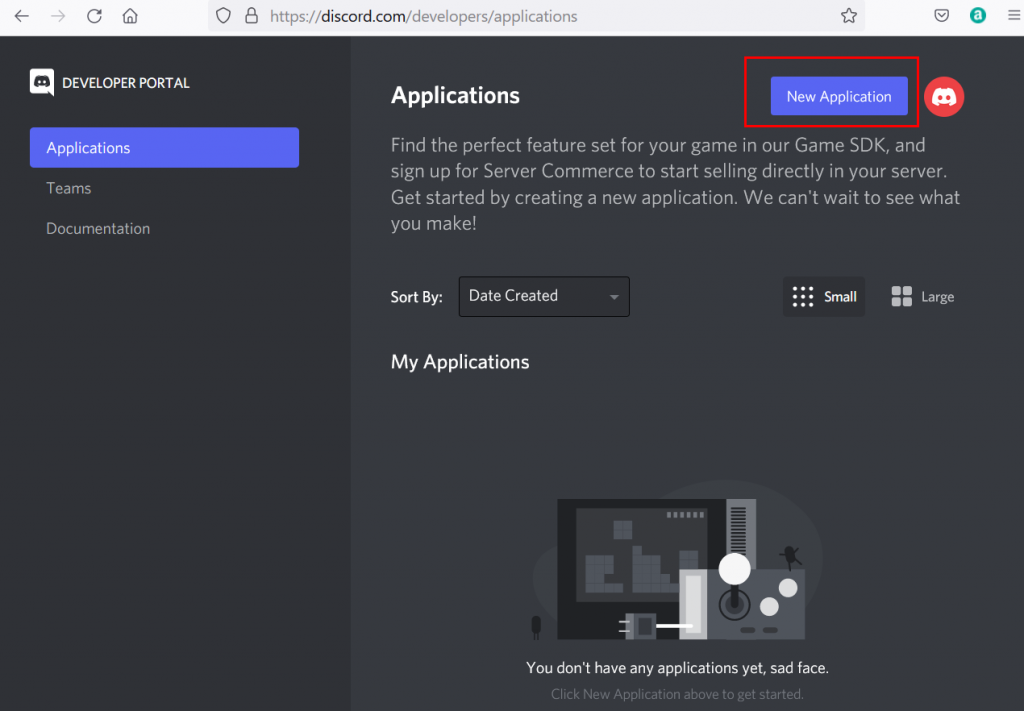Image resolution: width=1024 pixels, height=711 pixels.
Task: Click the My Applications heading
Action: 460,362
